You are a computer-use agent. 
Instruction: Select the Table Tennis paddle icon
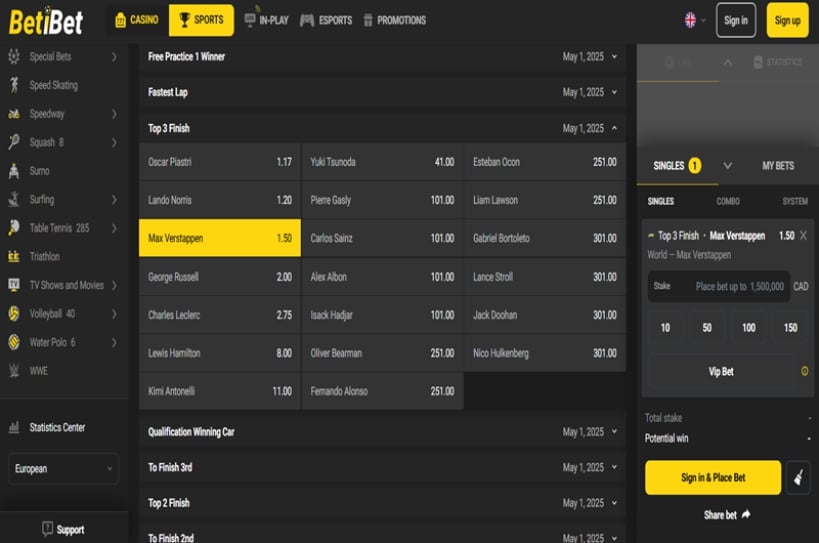14,228
